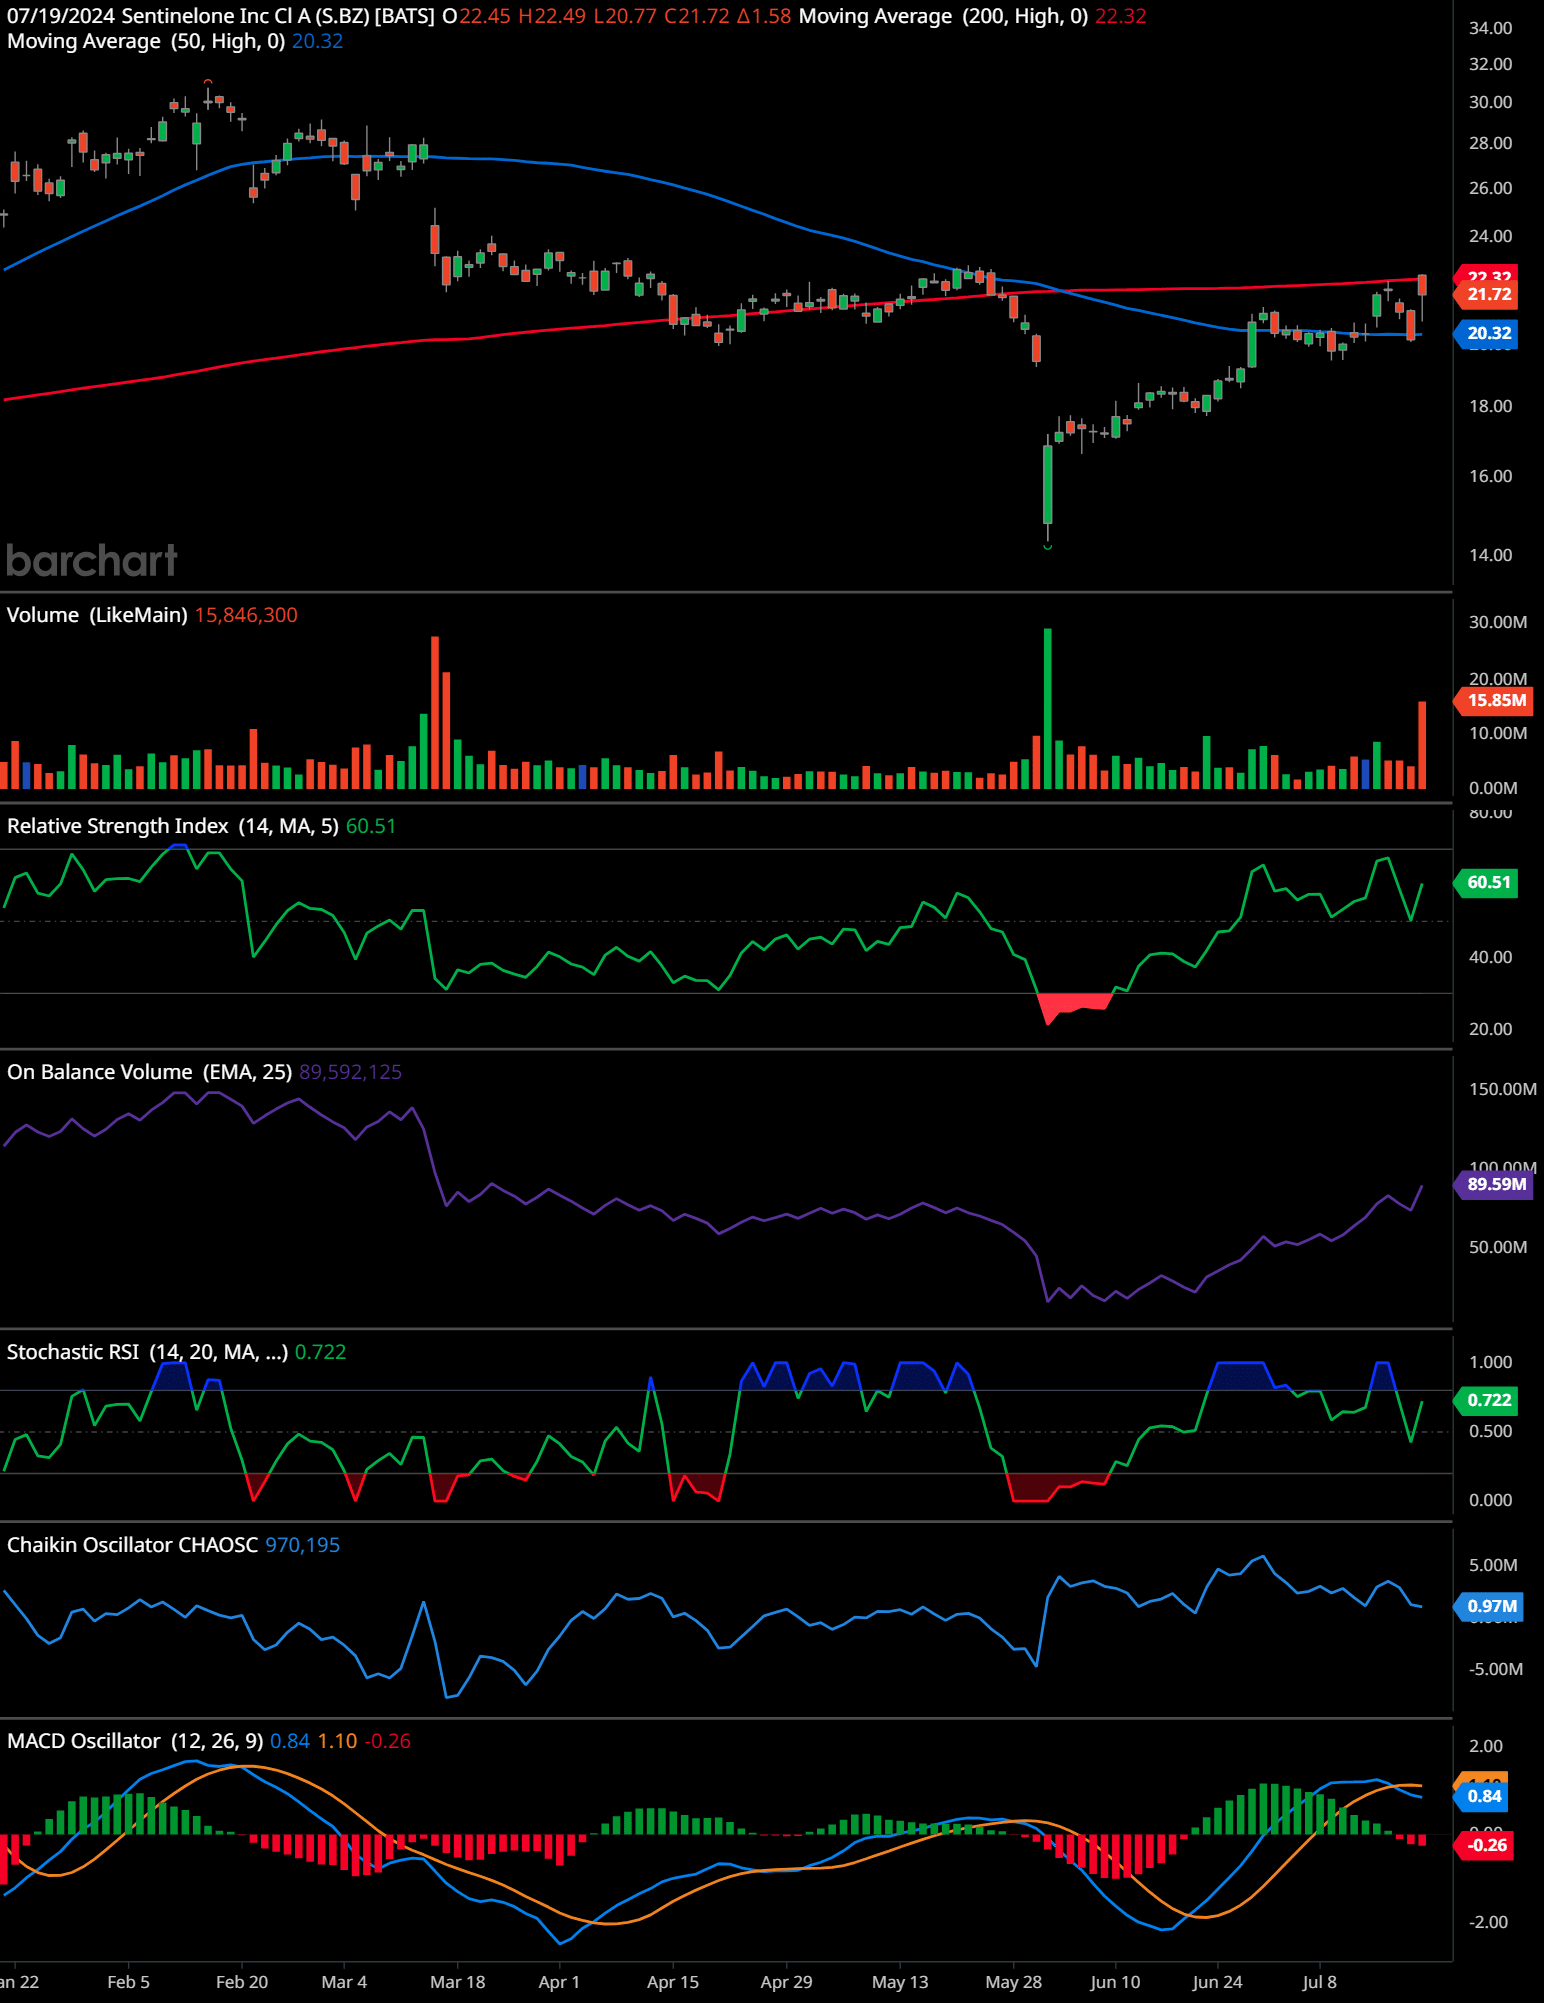The width and height of the screenshot is (1544, 2003).
Task: Click the On Balance Volume (EMA, 25) title
Action: [x=149, y=1072]
